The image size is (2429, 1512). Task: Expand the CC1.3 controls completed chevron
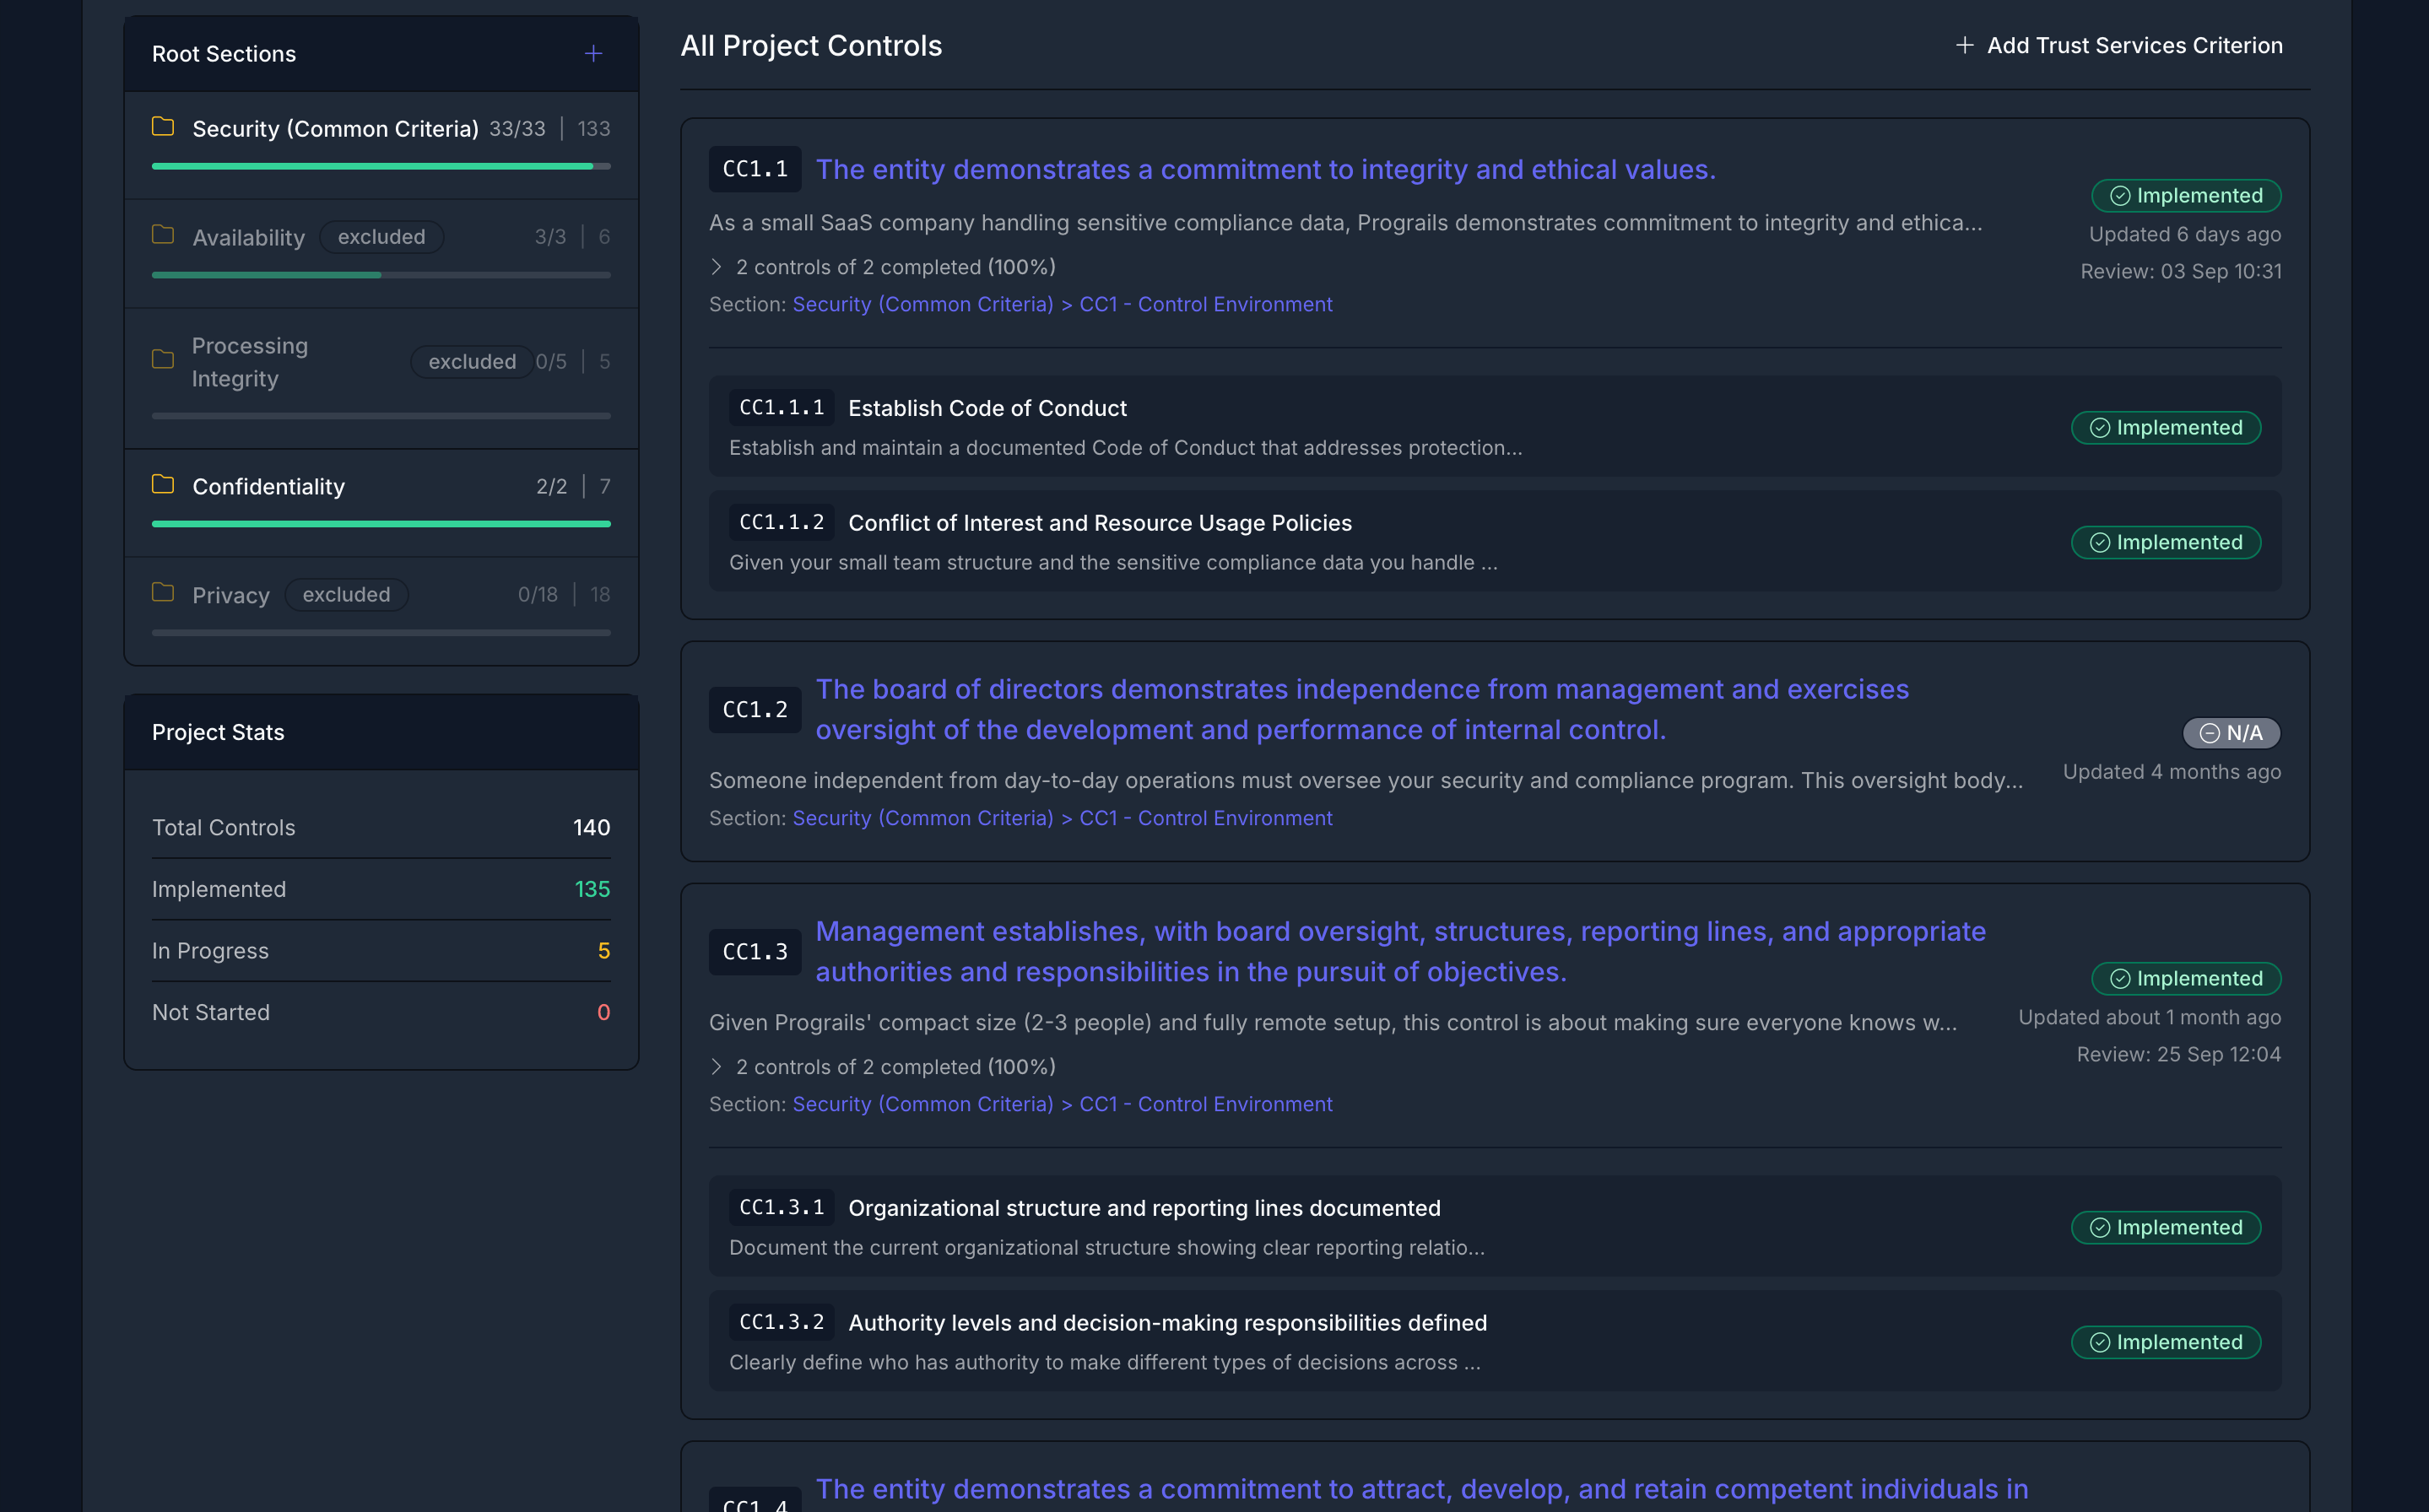(716, 1067)
